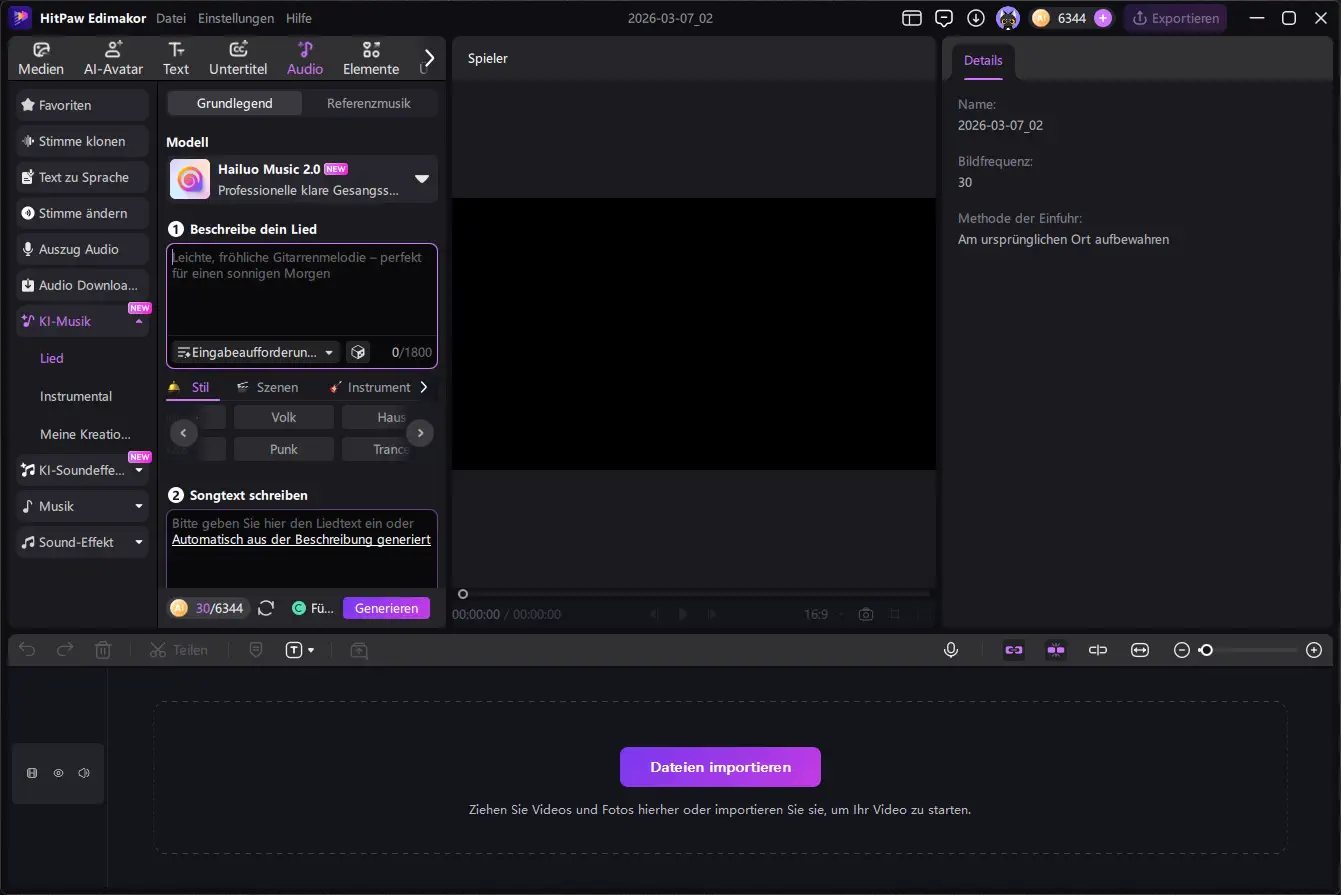Toggle track visibility eye icon
This screenshot has width=1341, height=895.
pos(58,773)
